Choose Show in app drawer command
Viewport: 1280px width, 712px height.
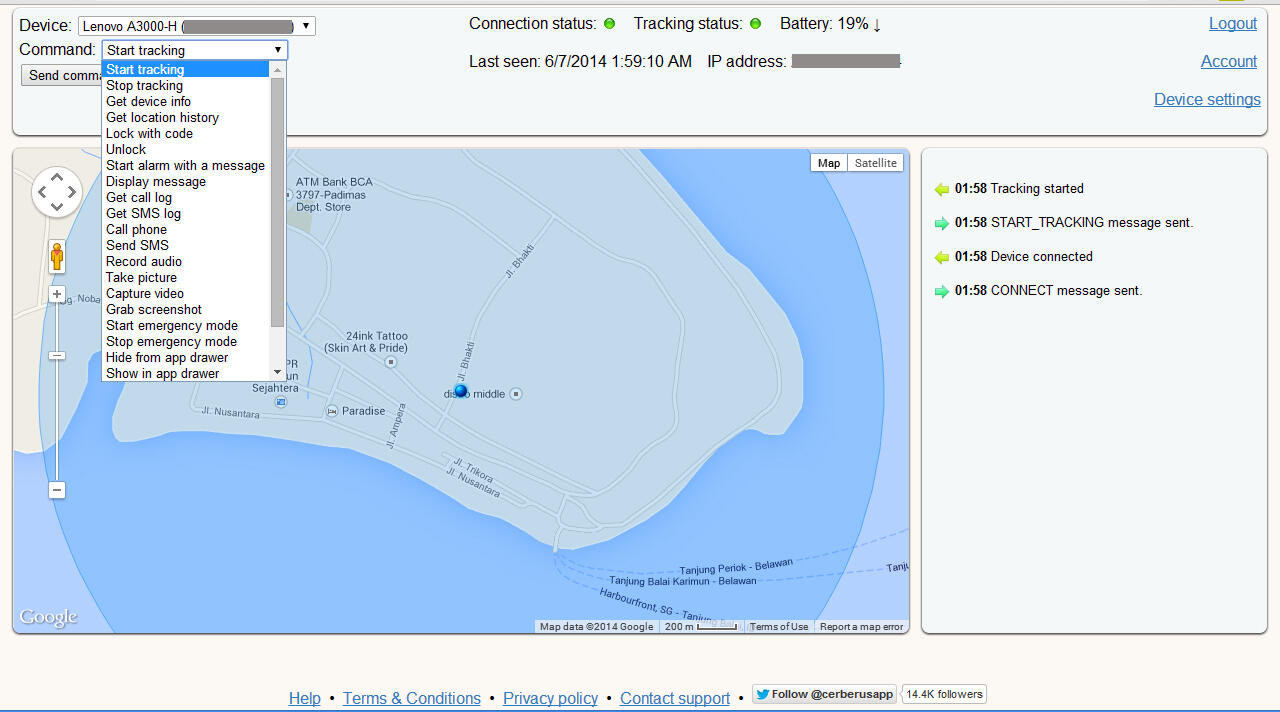(x=186, y=373)
